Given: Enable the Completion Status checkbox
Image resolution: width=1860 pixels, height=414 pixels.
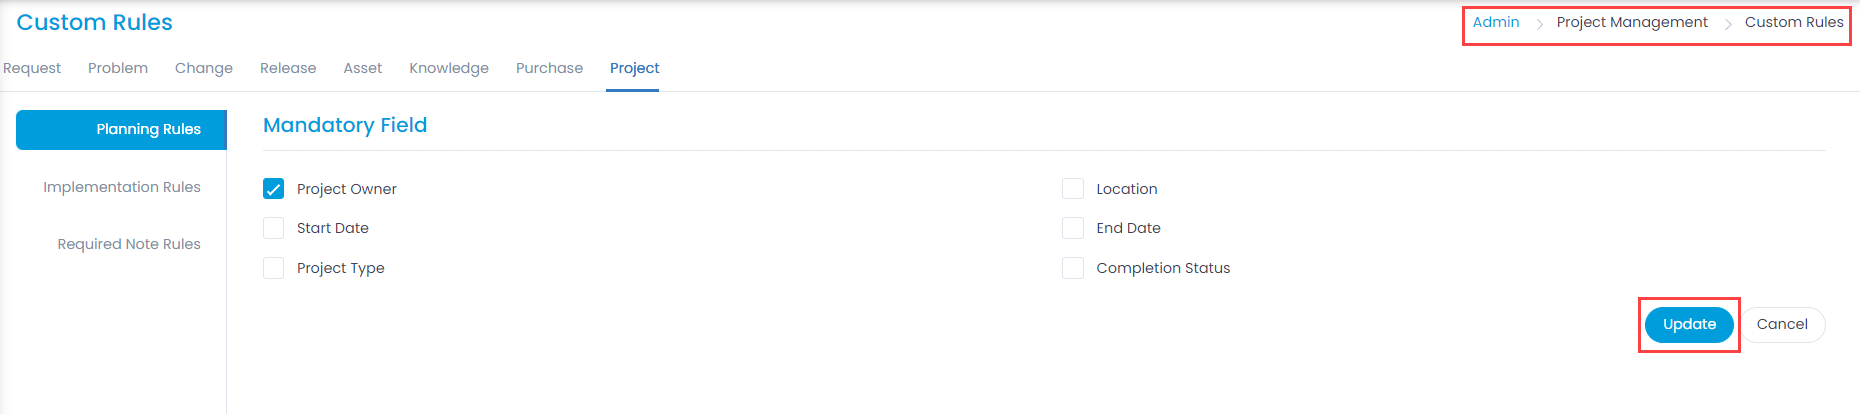Looking at the screenshot, I should tap(1073, 268).
